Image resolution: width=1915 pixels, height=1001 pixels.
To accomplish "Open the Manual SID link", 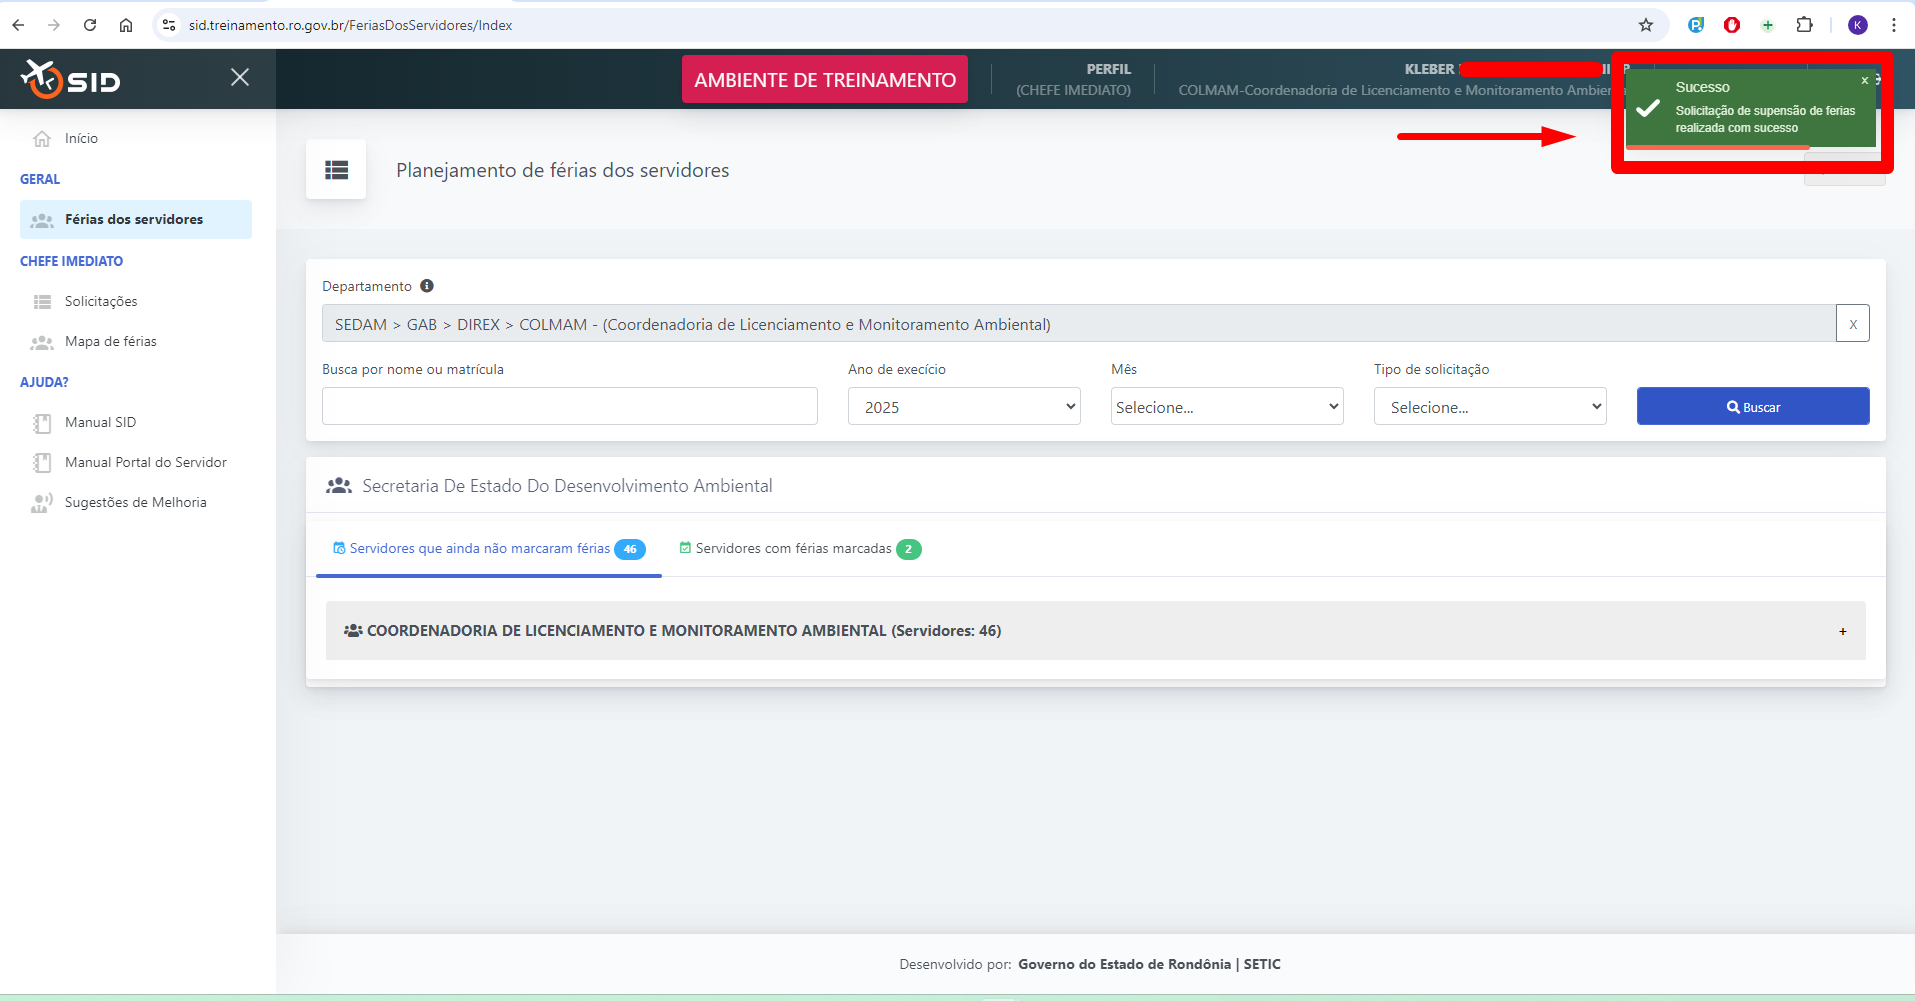I will (100, 422).
